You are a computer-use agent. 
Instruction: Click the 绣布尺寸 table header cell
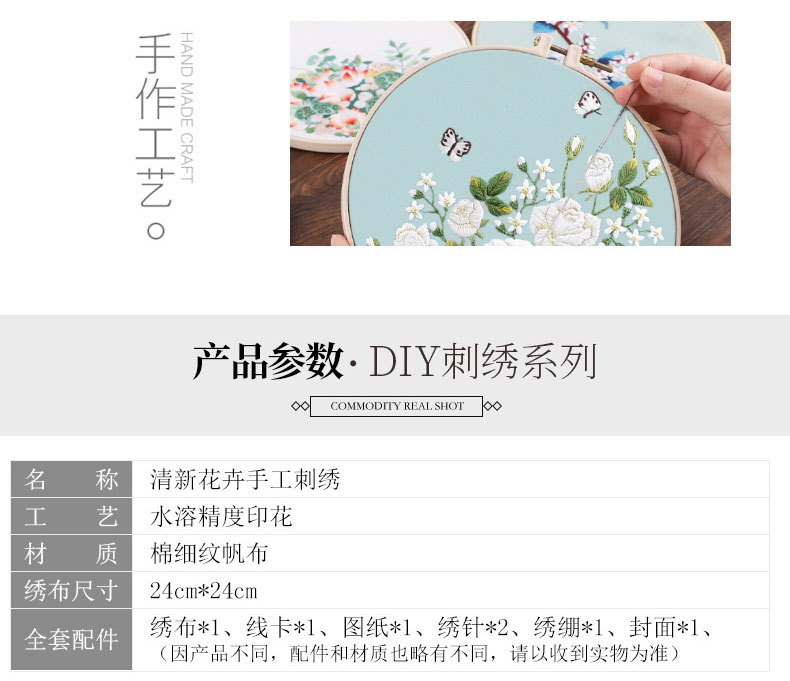pyautogui.click(x=72, y=590)
